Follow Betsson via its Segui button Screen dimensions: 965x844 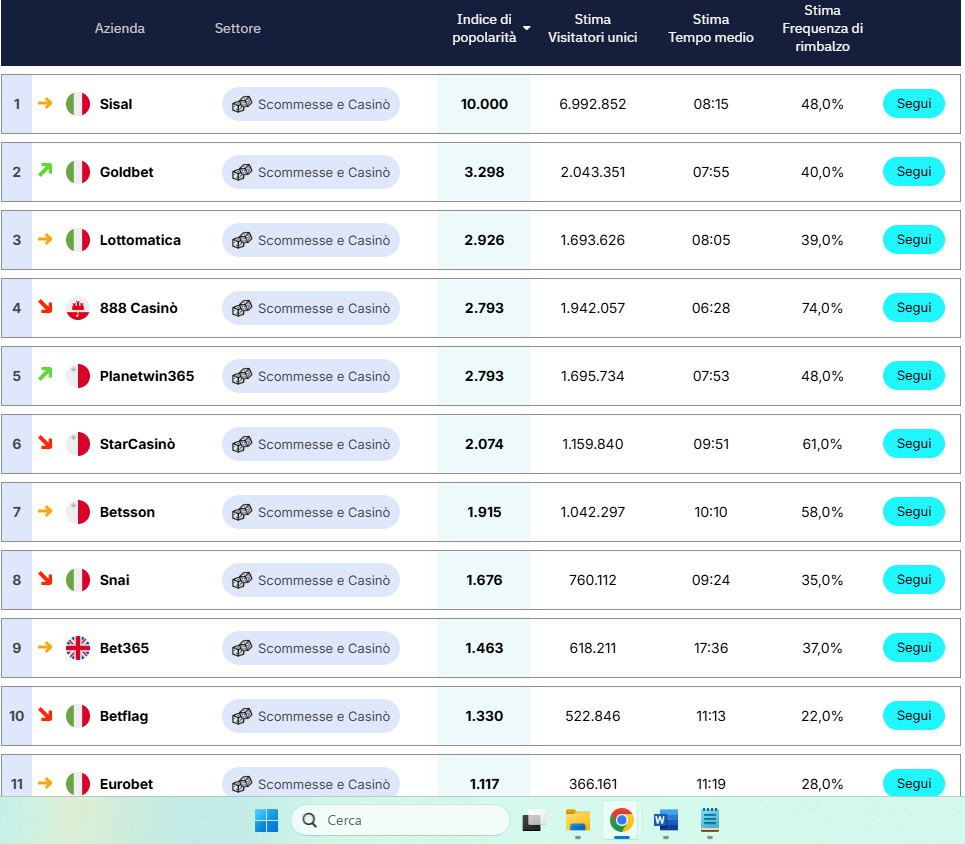tap(914, 512)
